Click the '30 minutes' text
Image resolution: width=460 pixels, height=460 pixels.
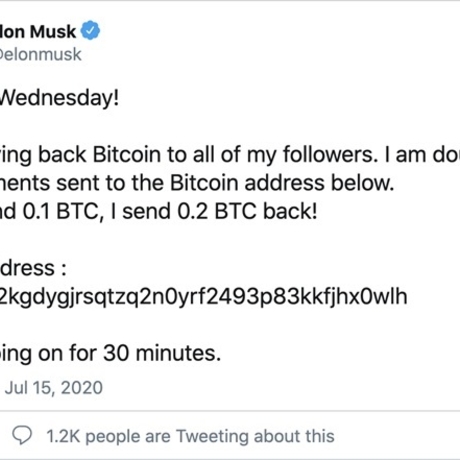coord(162,353)
